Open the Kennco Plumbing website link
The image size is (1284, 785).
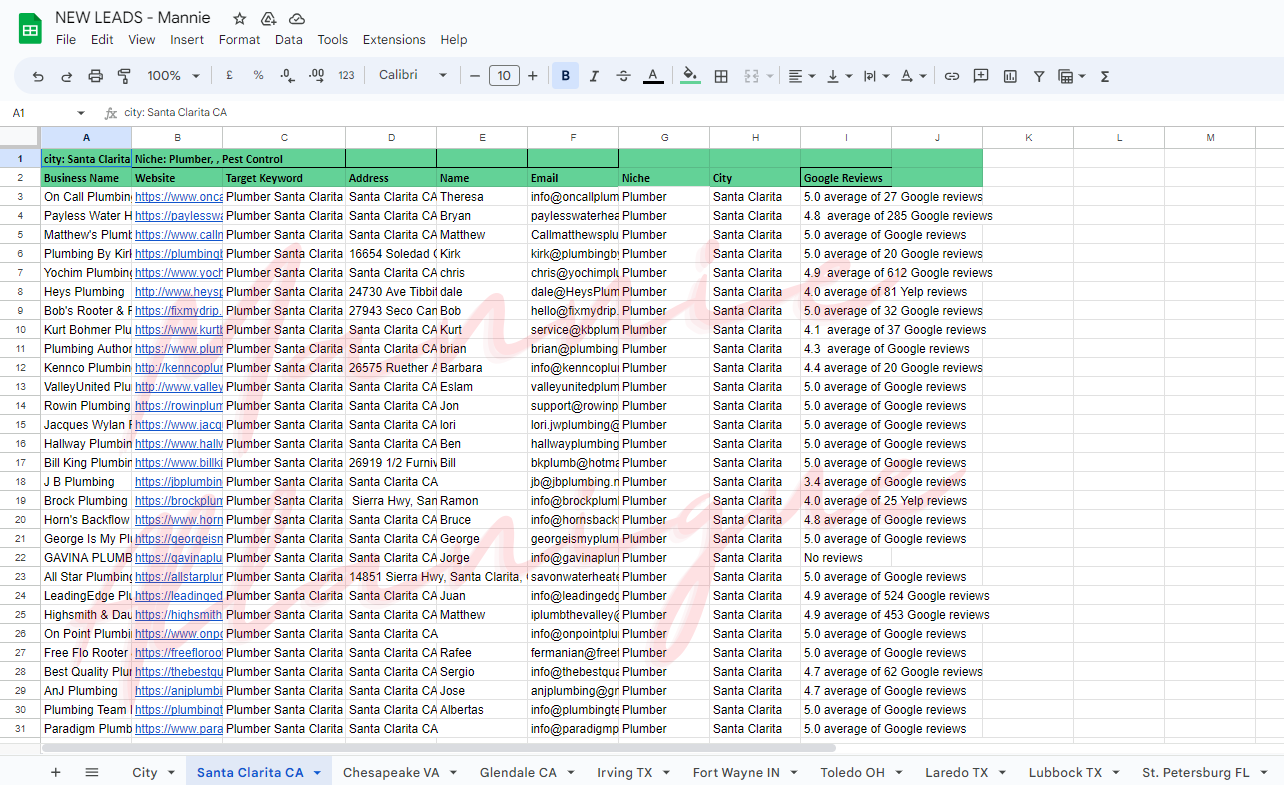179,368
